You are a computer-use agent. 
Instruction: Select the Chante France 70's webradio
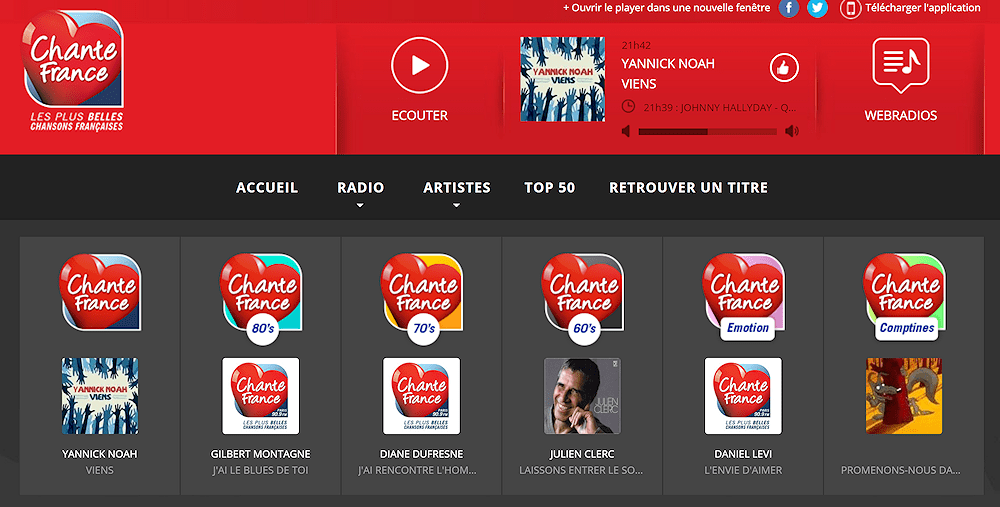pyautogui.click(x=422, y=298)
